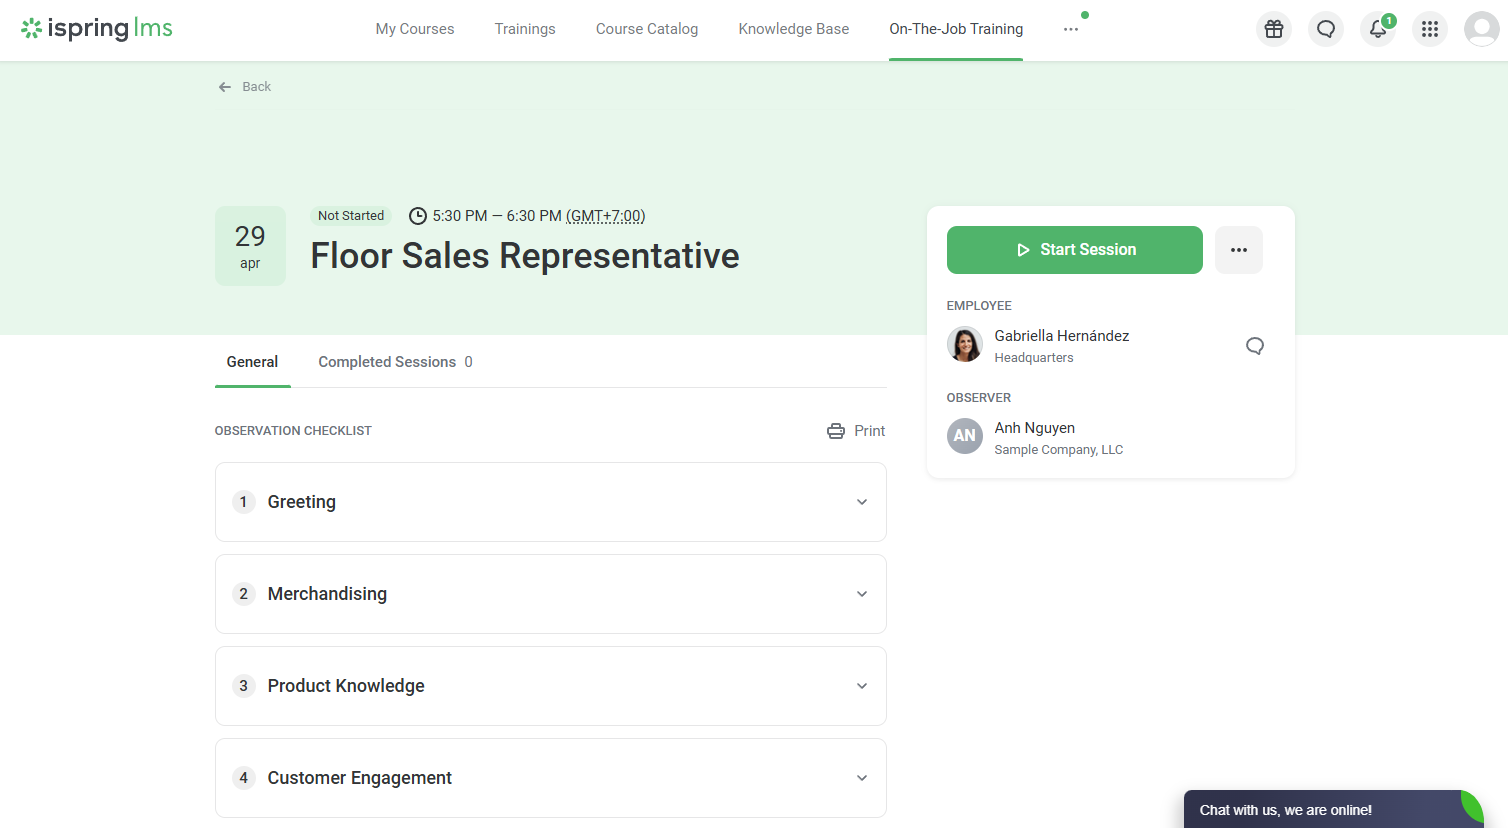Go to My Courses
The height and width of the screenshot is (828, 1508).
[415, 29]
